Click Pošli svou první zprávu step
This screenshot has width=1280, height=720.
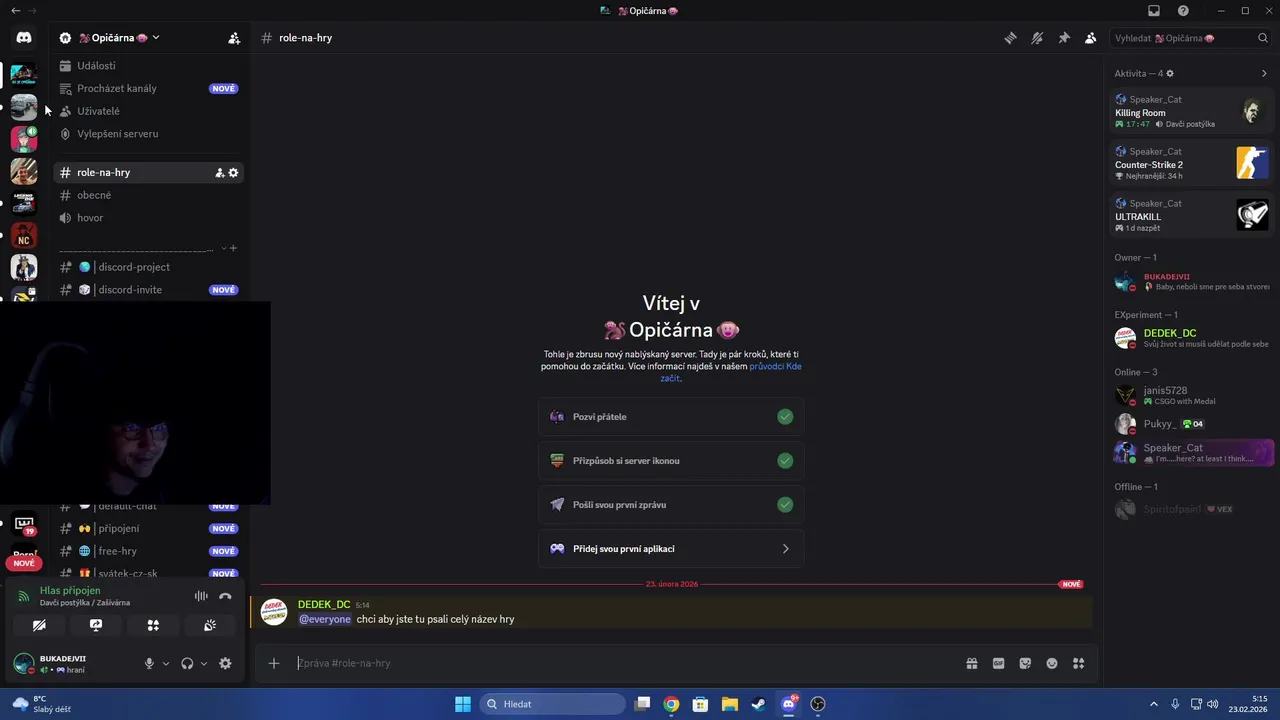670,505
